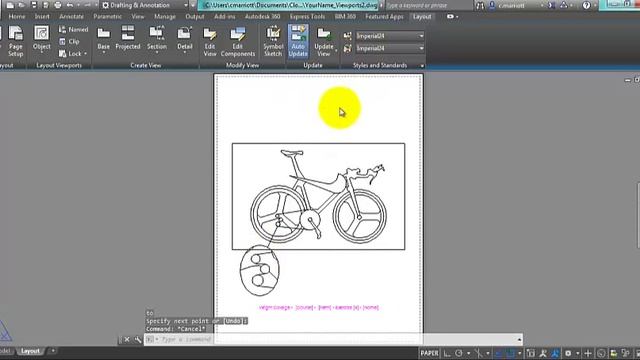The image size is (640, 360).
Task: Create a Base drawing view
Action: tap(103, 40)
